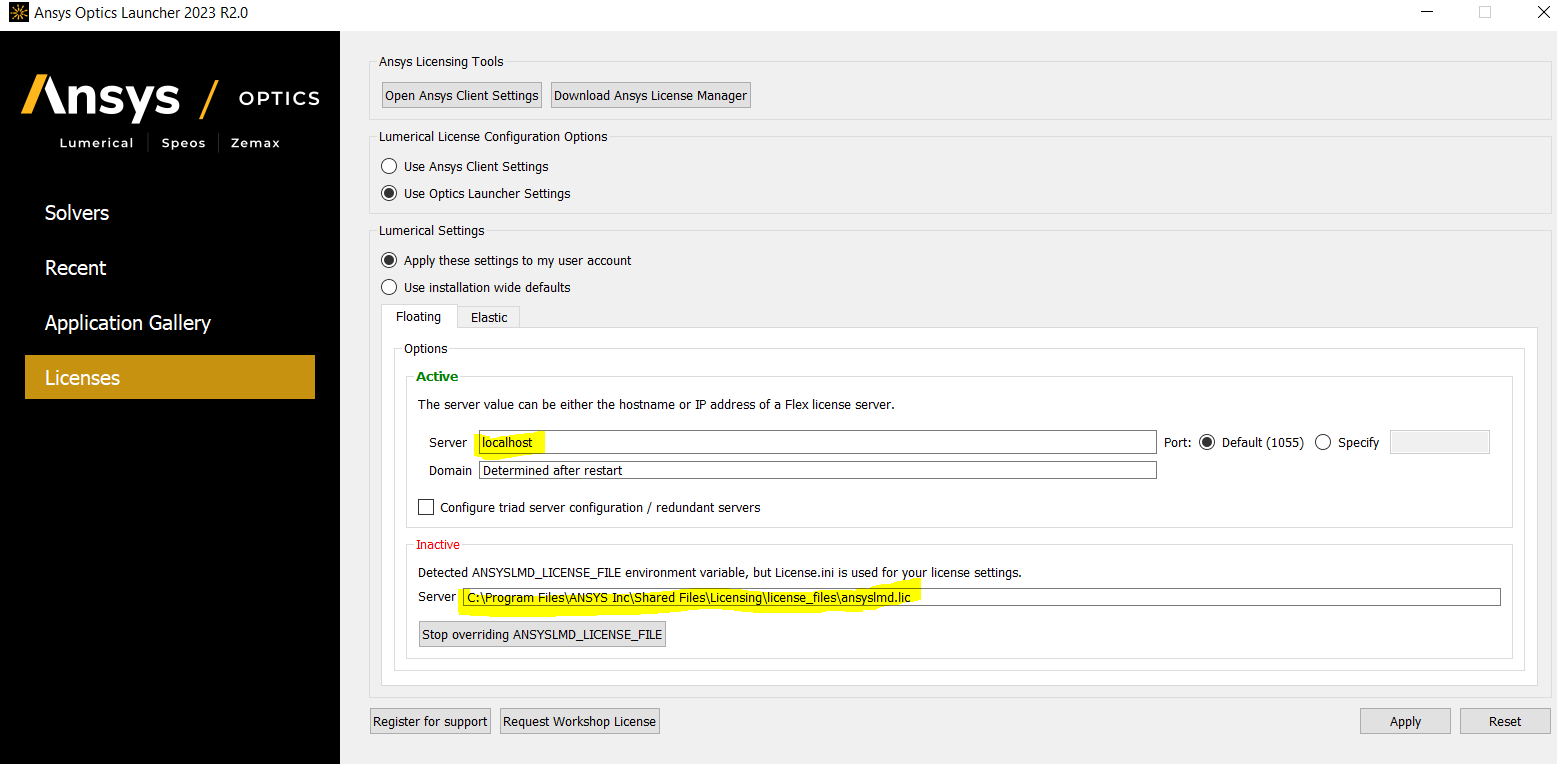Click Stop overriding ANSYSLMD_LICENSE_FILE button
The image size is (1557, 764).
coord(542,634)
